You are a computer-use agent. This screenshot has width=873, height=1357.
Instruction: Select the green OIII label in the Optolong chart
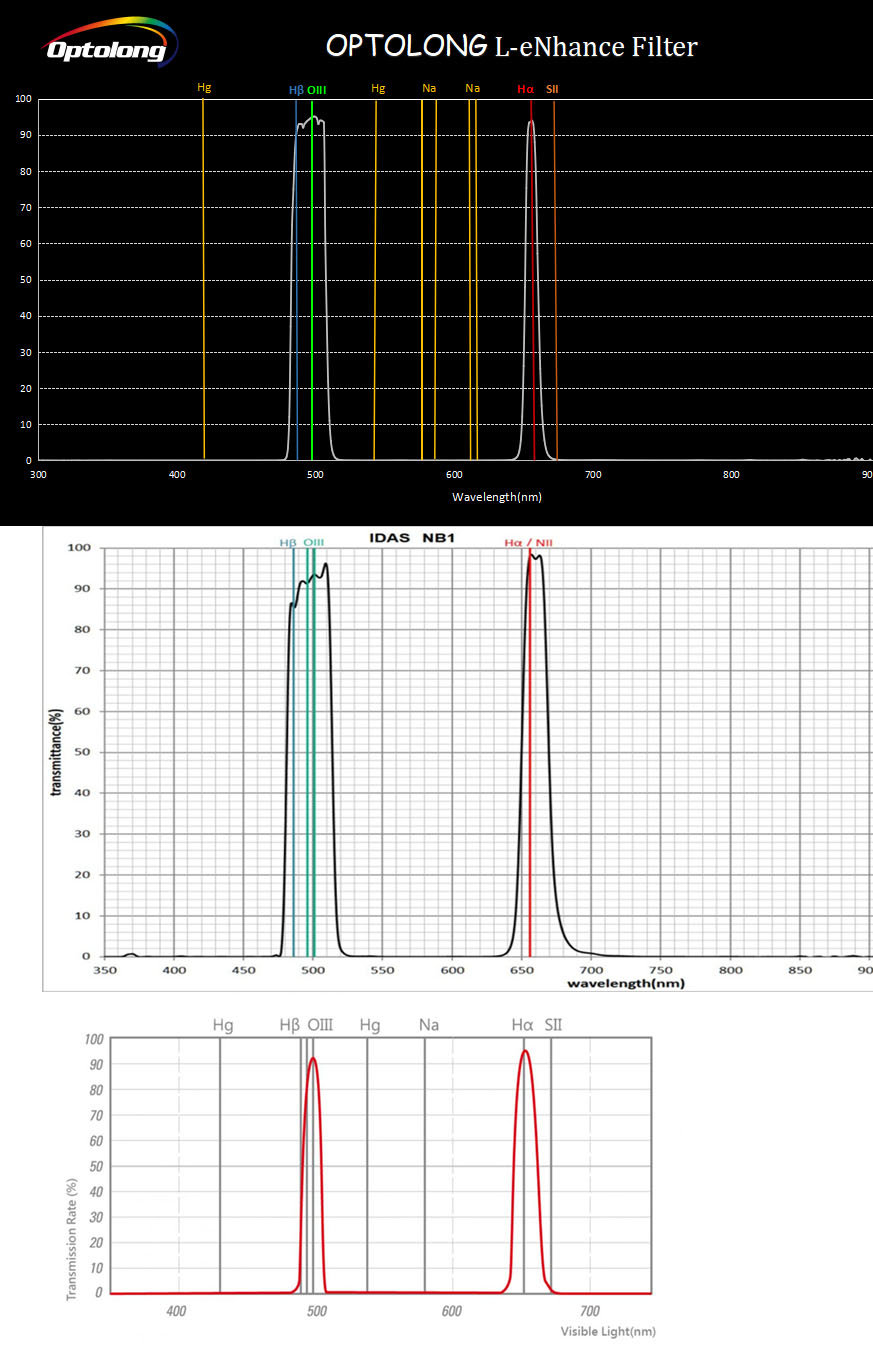tap(317, 90)
